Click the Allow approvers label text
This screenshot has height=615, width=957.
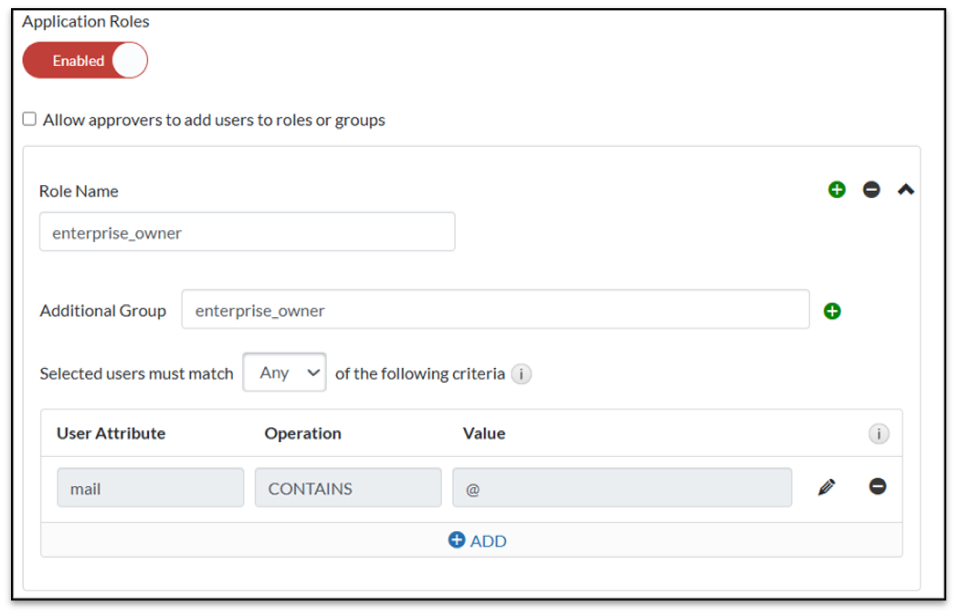[214, 120]
